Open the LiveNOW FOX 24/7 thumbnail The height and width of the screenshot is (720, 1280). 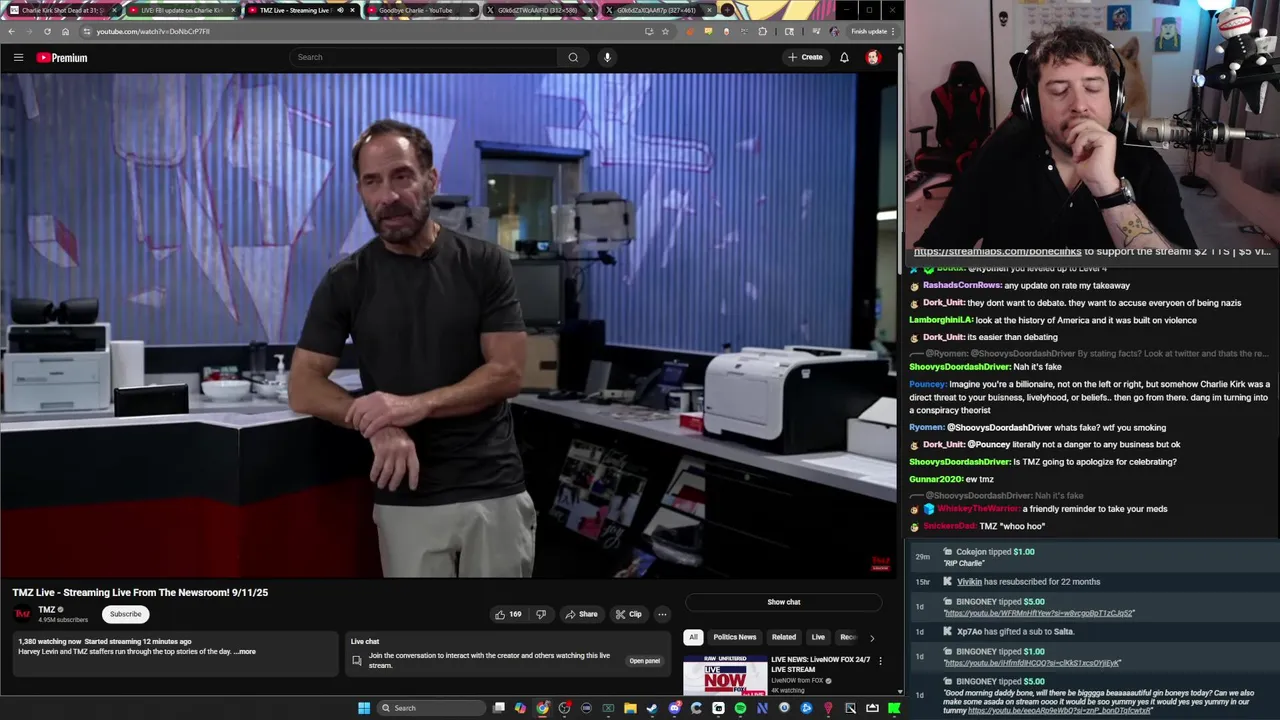(725, 675)
